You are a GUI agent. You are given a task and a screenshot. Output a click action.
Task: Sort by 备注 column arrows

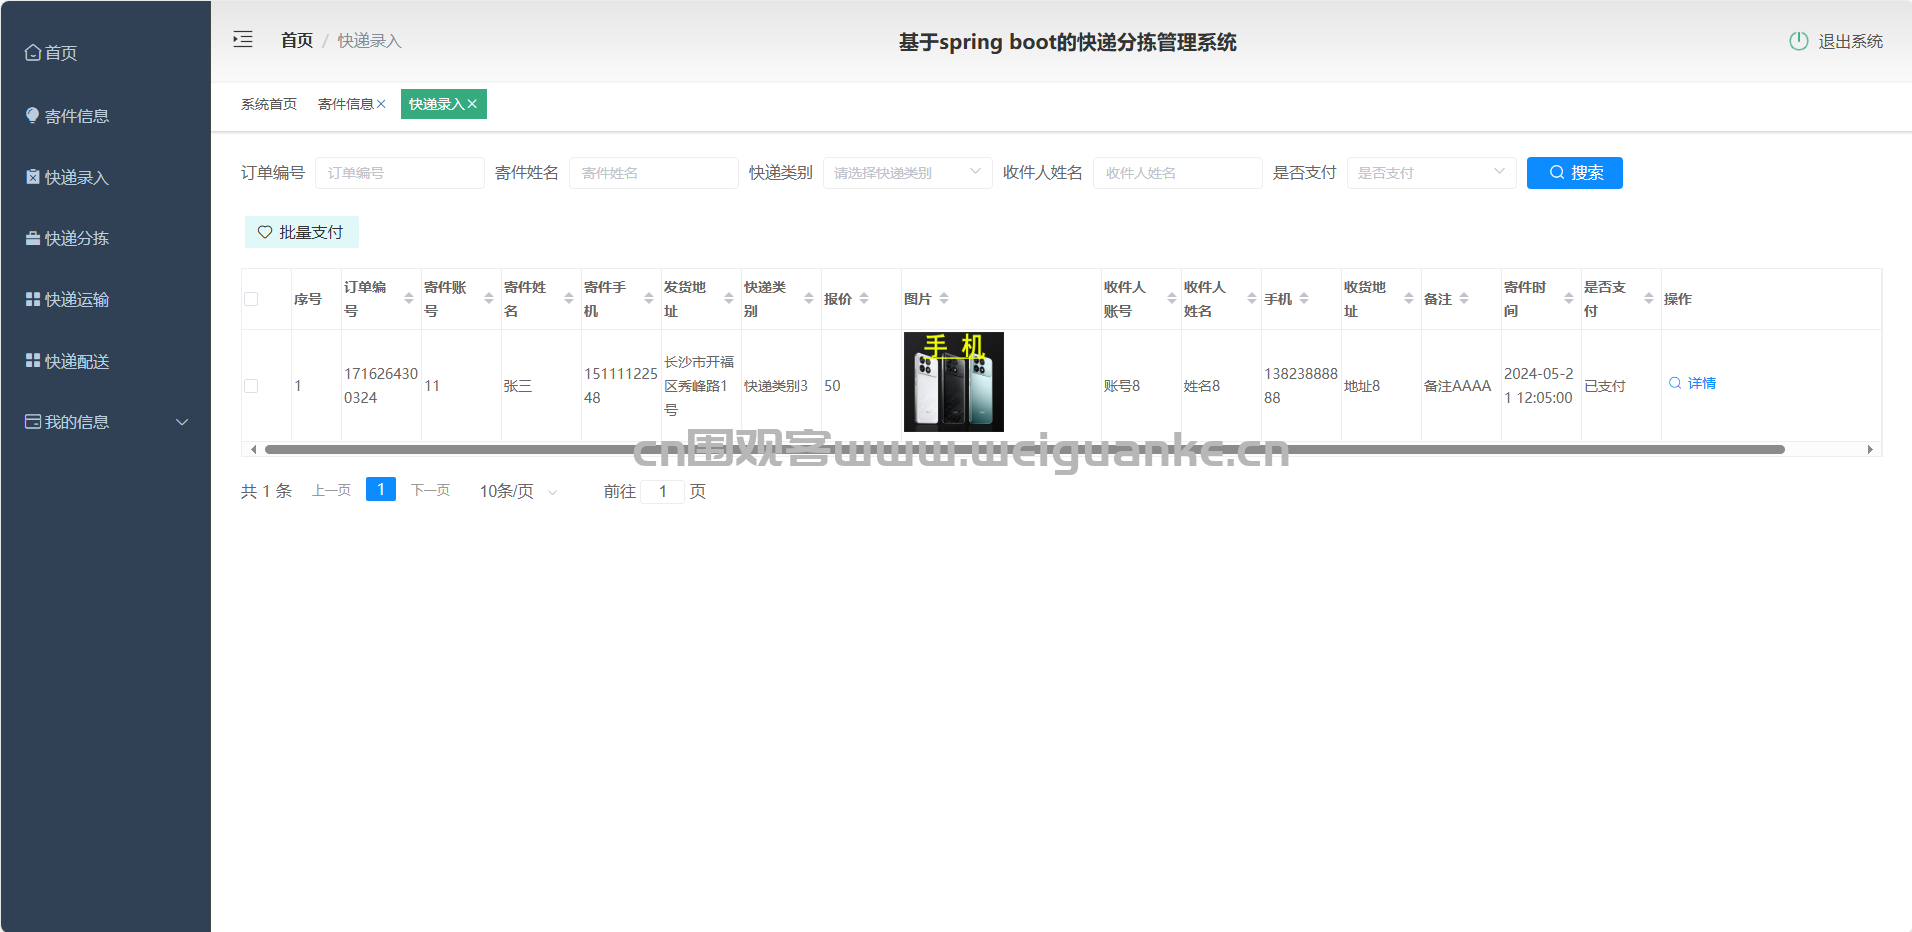click(x=1464, y=299)
